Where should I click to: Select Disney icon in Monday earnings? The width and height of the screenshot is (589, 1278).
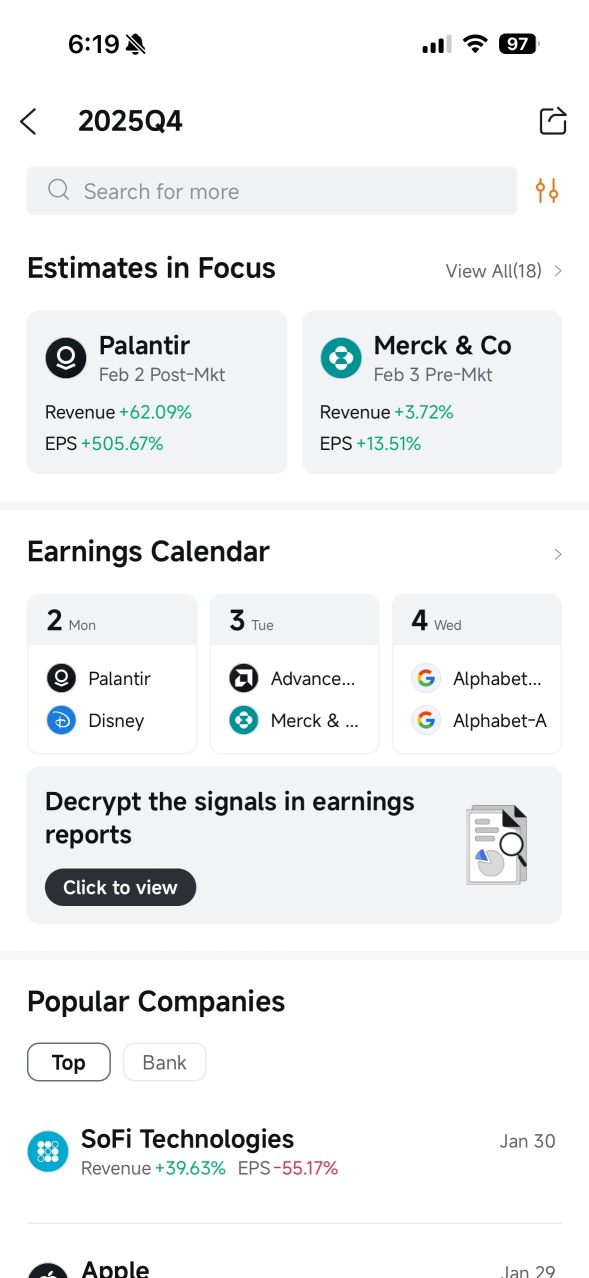[61, 720]
